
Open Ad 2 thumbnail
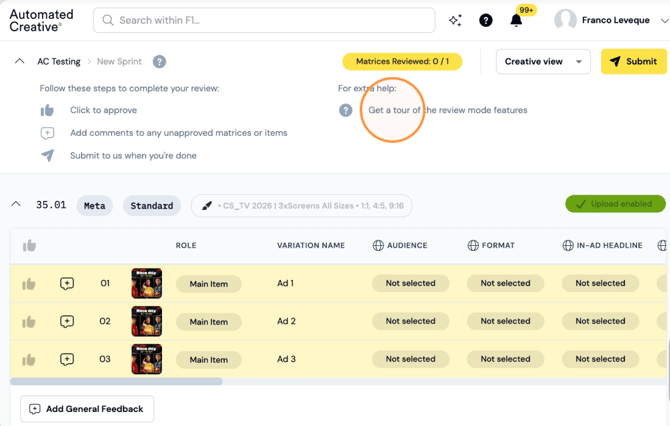point(147,321)
